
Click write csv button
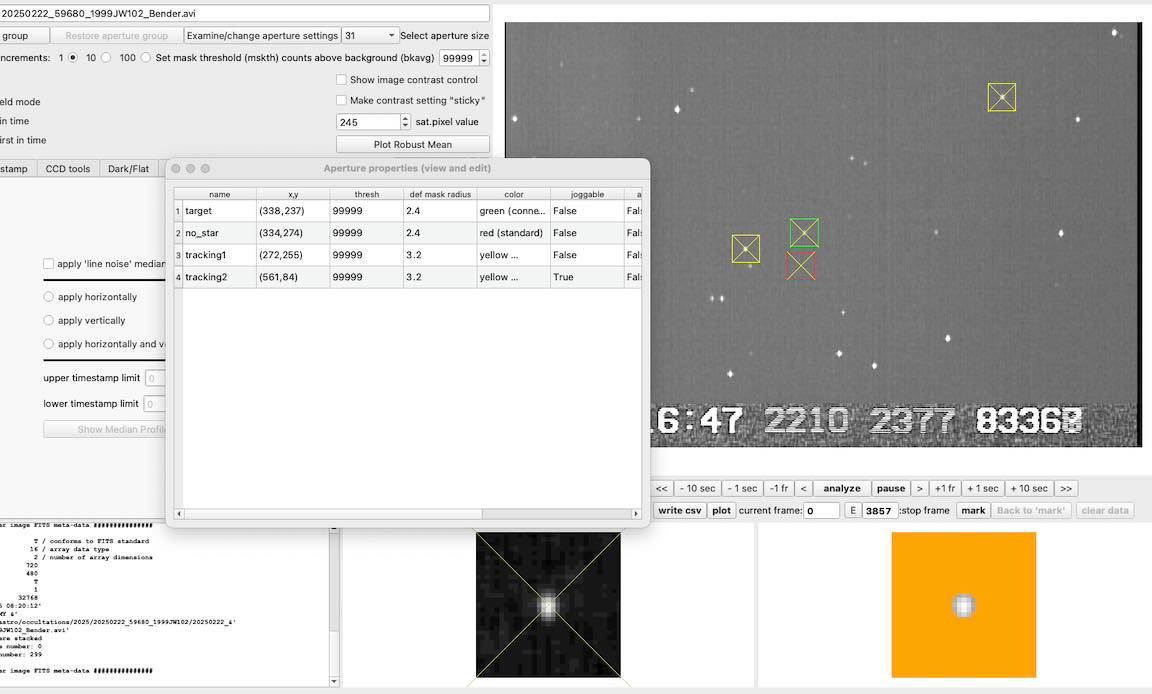click(x=680, y=510)
